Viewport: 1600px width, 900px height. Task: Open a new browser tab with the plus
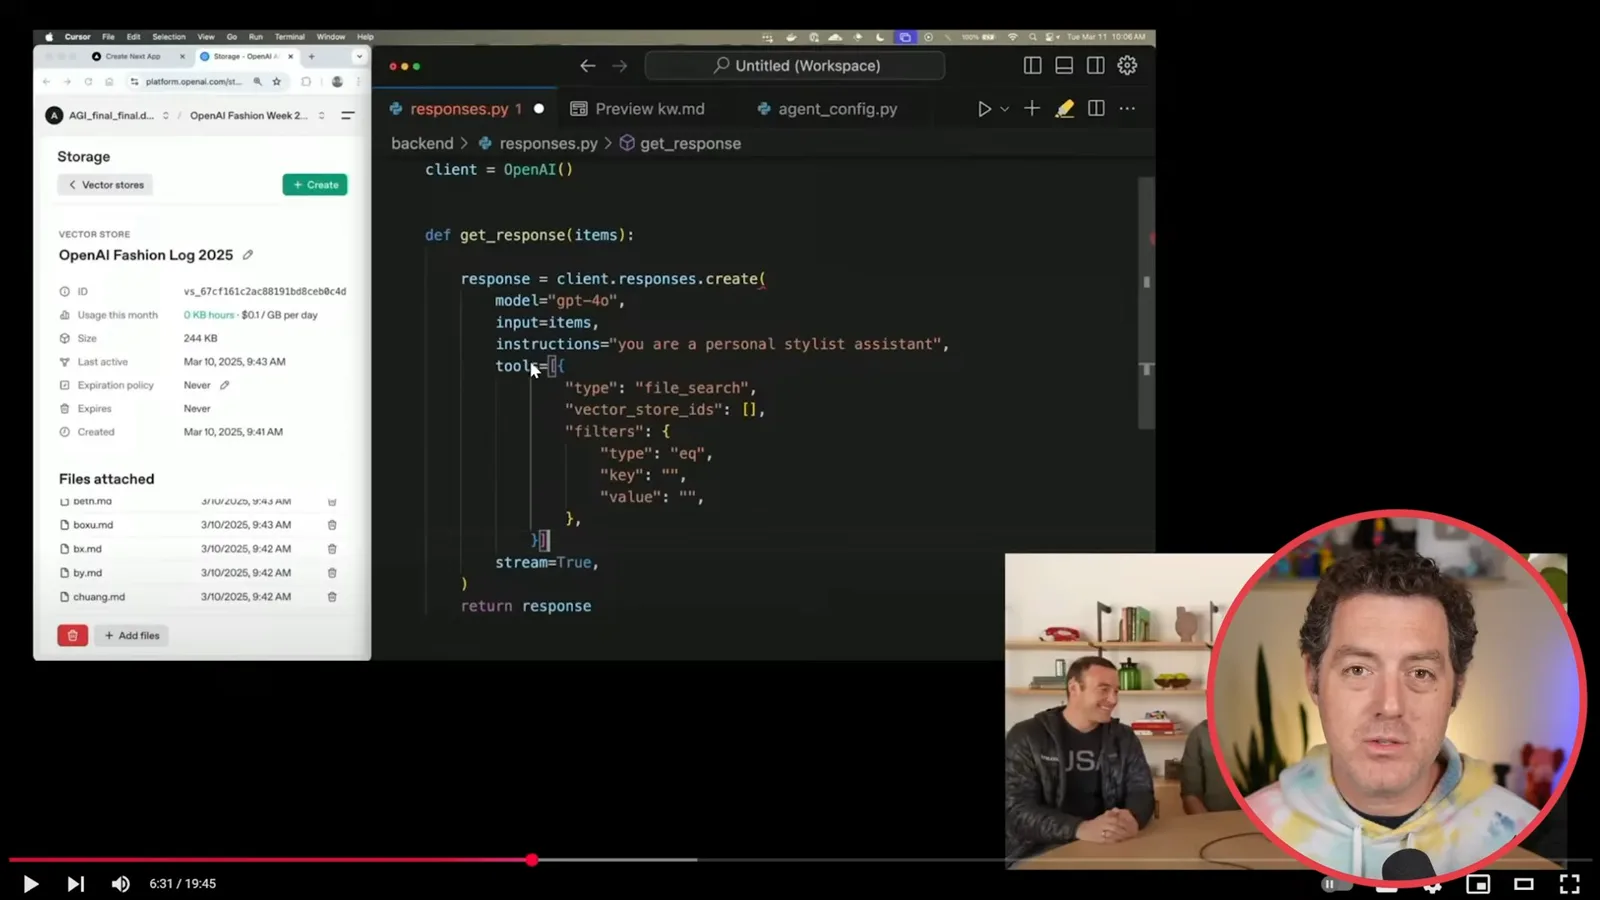[x=311, y=56]
